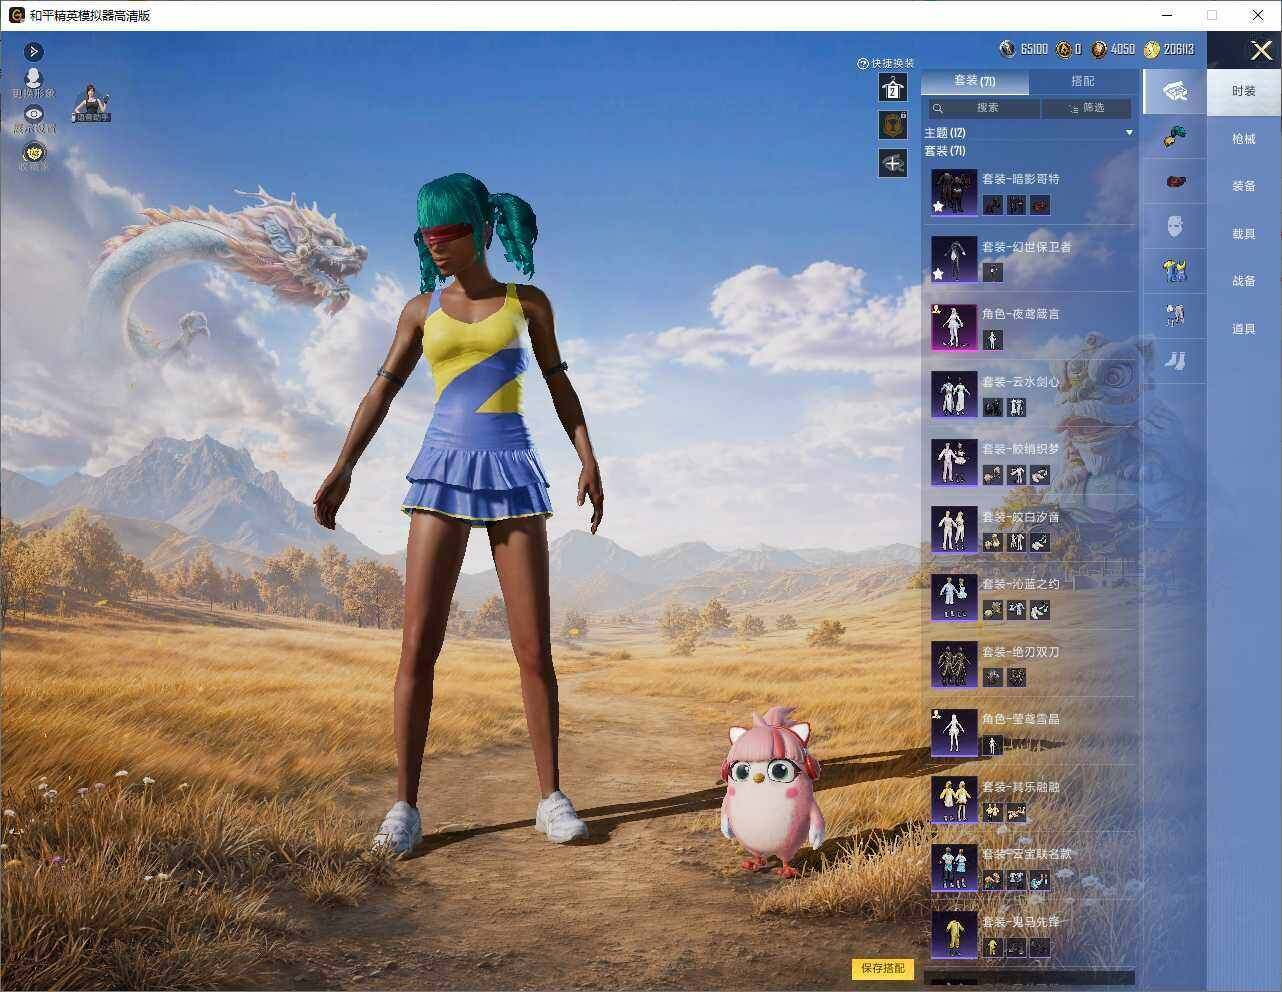This screenshot has height=992, width=1282.
Task: Click the 搜索 search field
Action: click(983, 108)
